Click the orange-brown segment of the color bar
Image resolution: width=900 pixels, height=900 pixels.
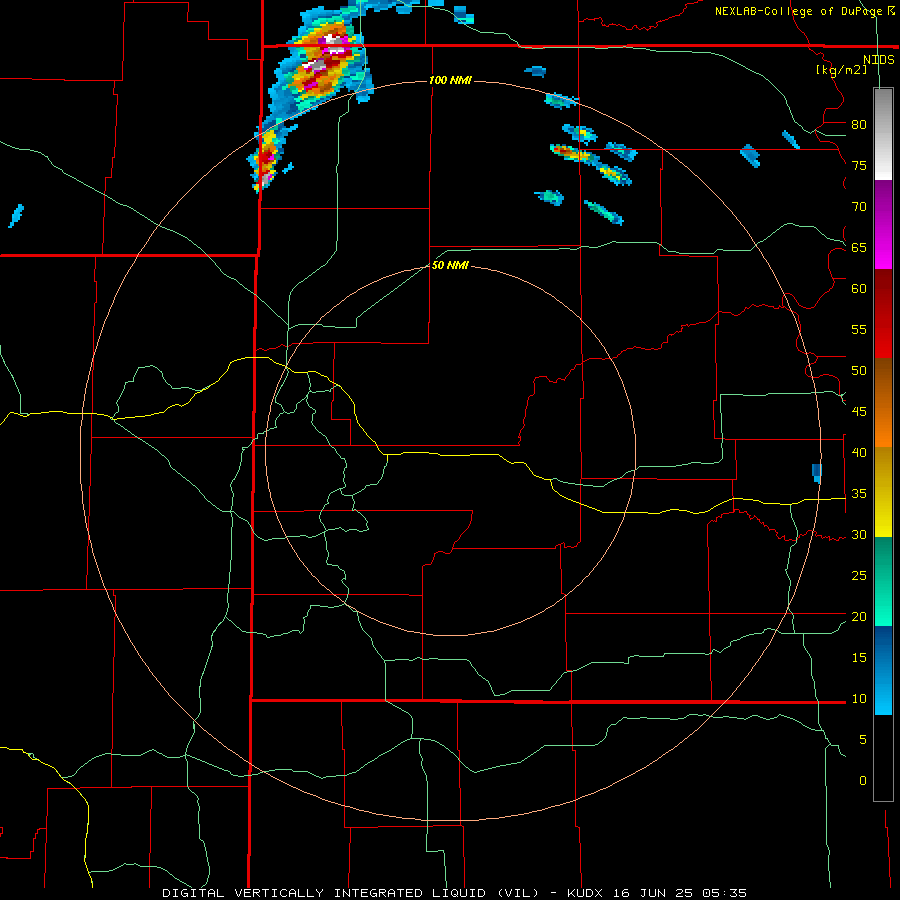click(x=883, y=402)
